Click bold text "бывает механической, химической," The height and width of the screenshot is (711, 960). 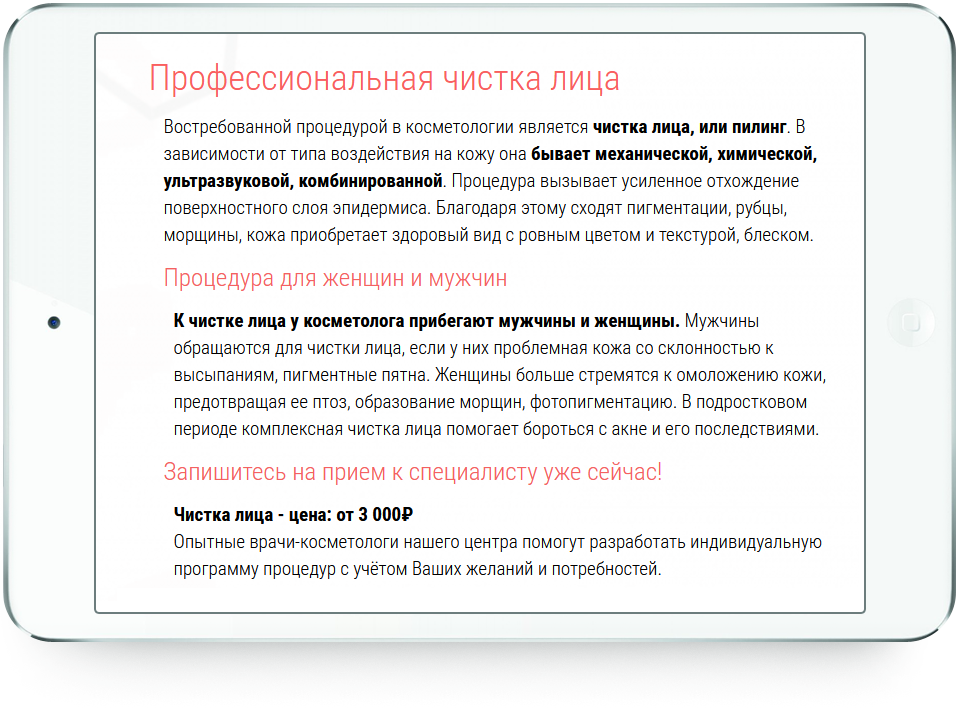(674, 154)
